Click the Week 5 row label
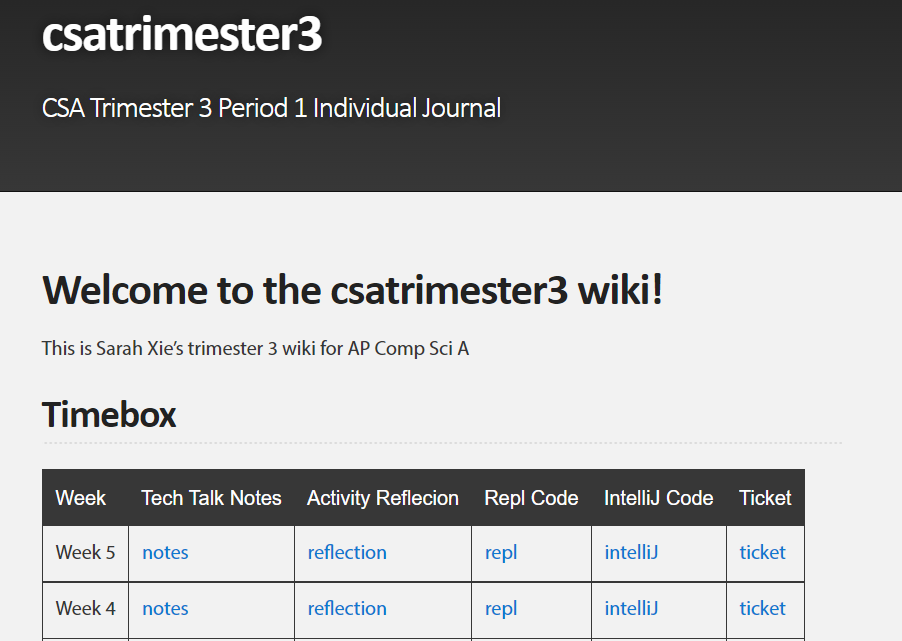The image size is (902, 641). click(85, 553)
